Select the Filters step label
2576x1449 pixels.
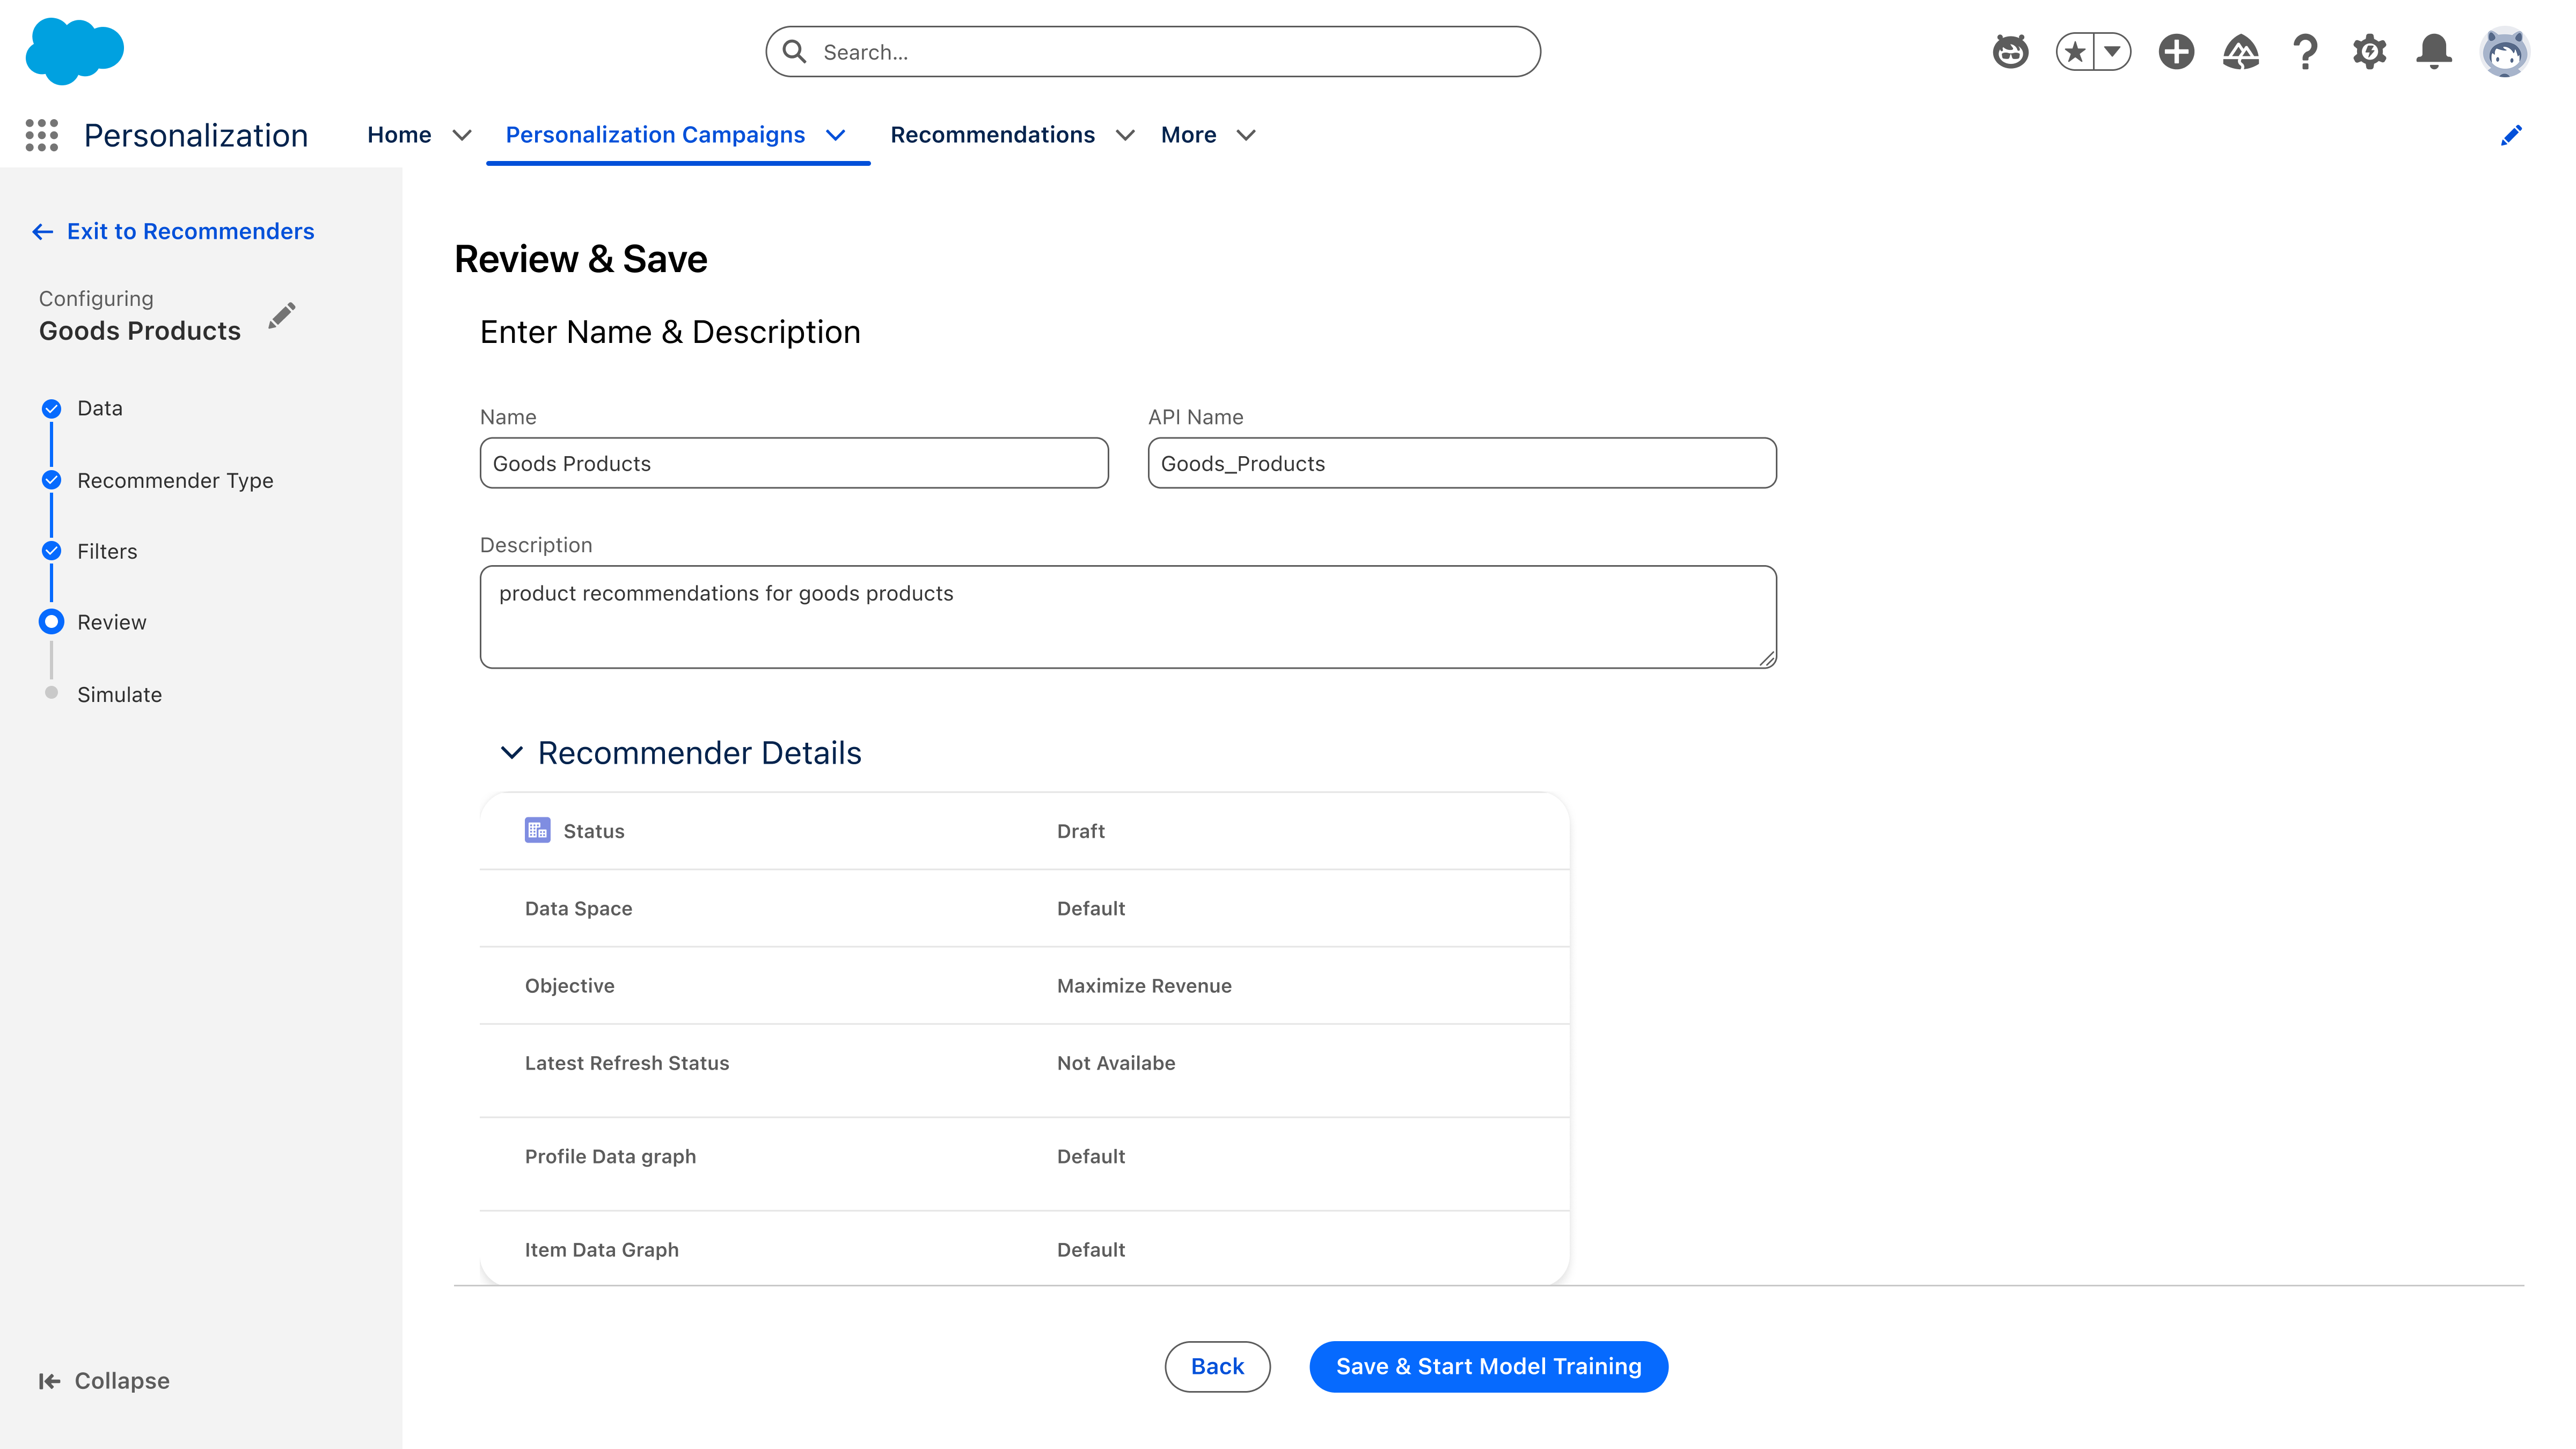(107, 551)
